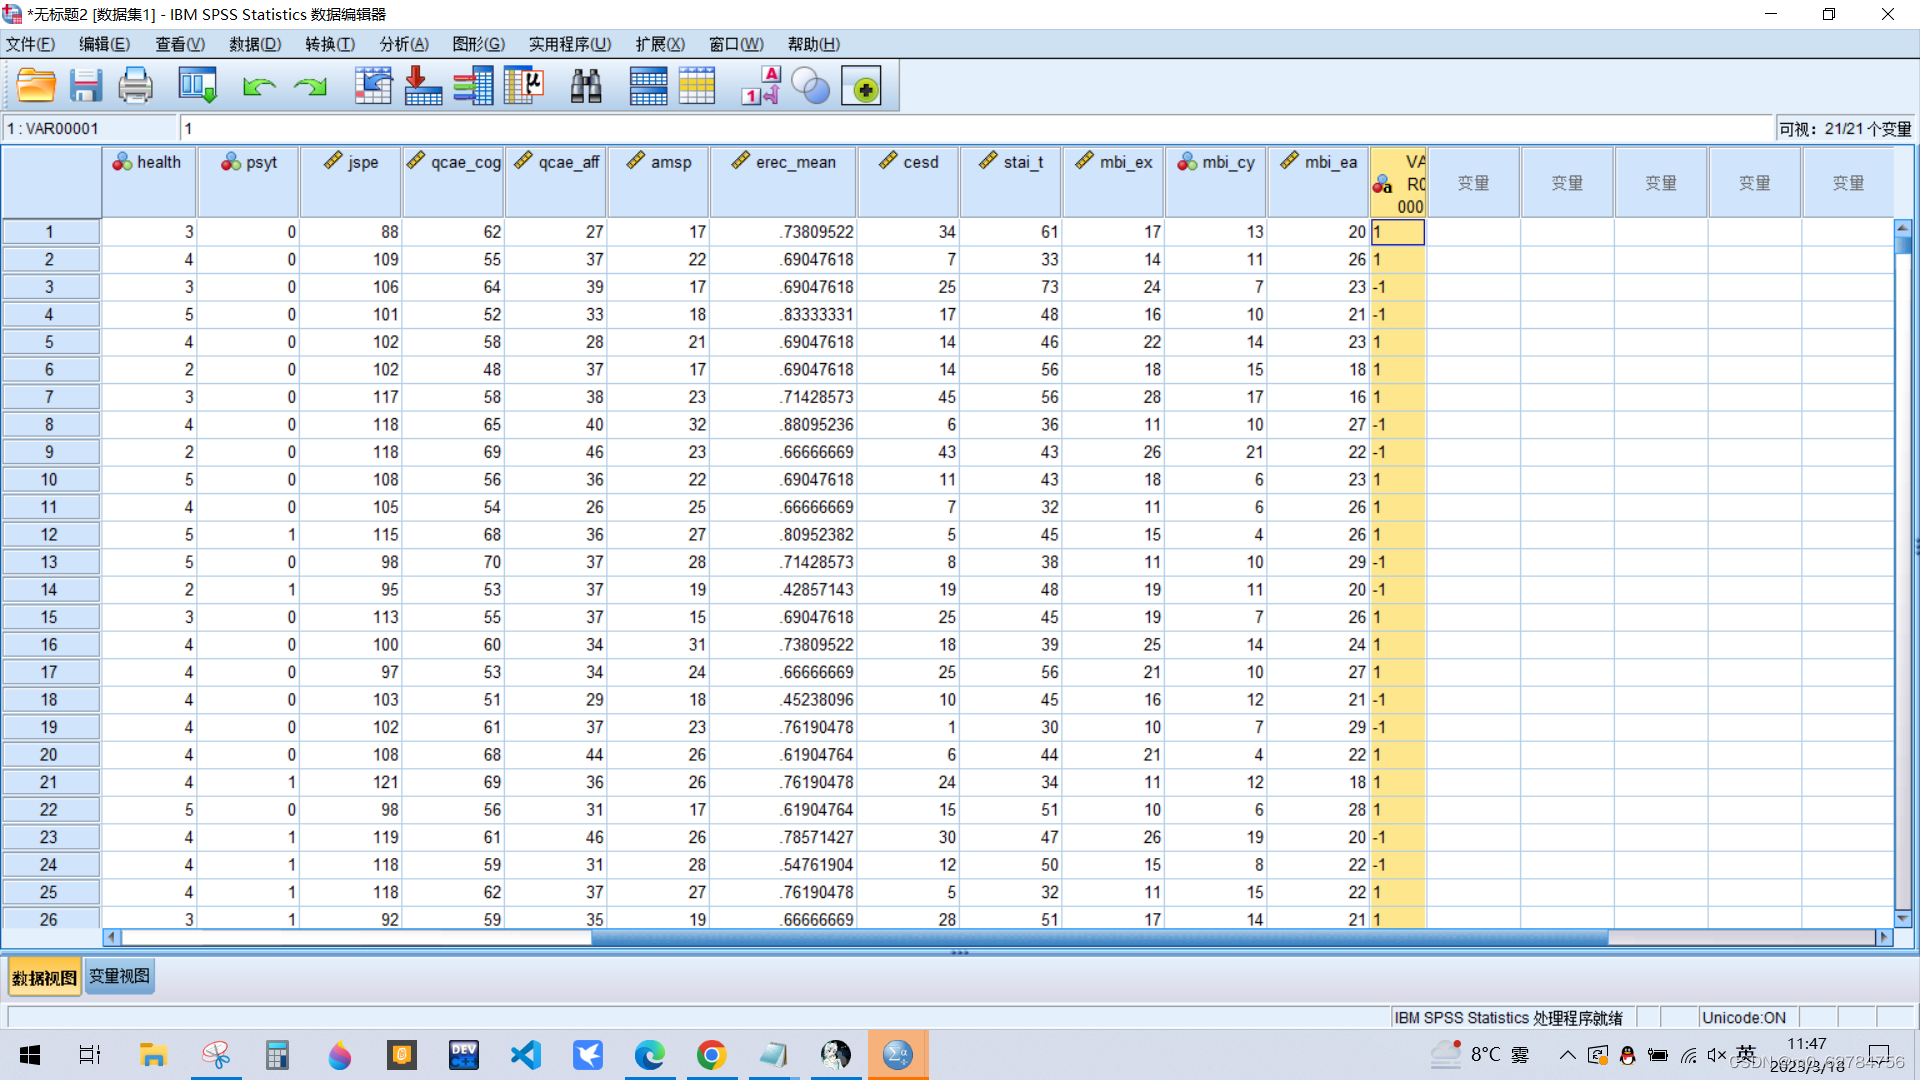Viewport: 1920px width, 1080px height.
Task: Click the Redo green arrow
Action: pos(310,87)
